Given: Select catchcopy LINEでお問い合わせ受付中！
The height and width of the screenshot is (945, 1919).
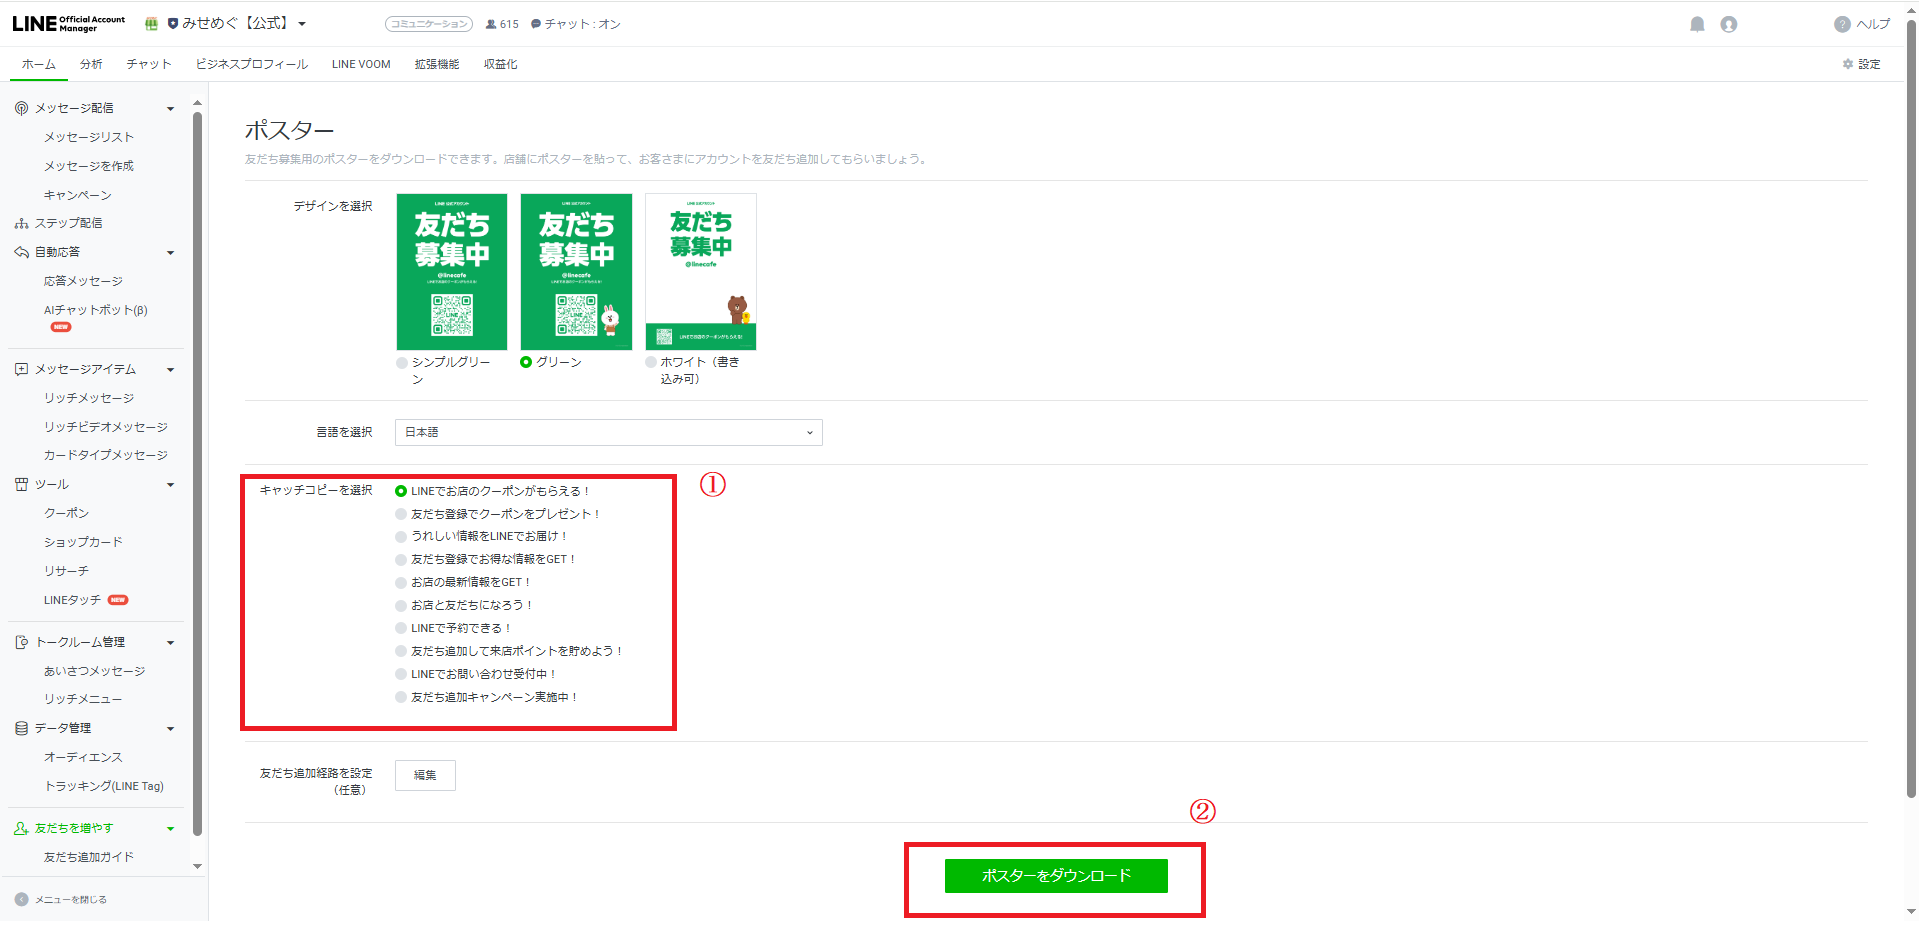Looking at the screenshot, I should tap(401, 674).
